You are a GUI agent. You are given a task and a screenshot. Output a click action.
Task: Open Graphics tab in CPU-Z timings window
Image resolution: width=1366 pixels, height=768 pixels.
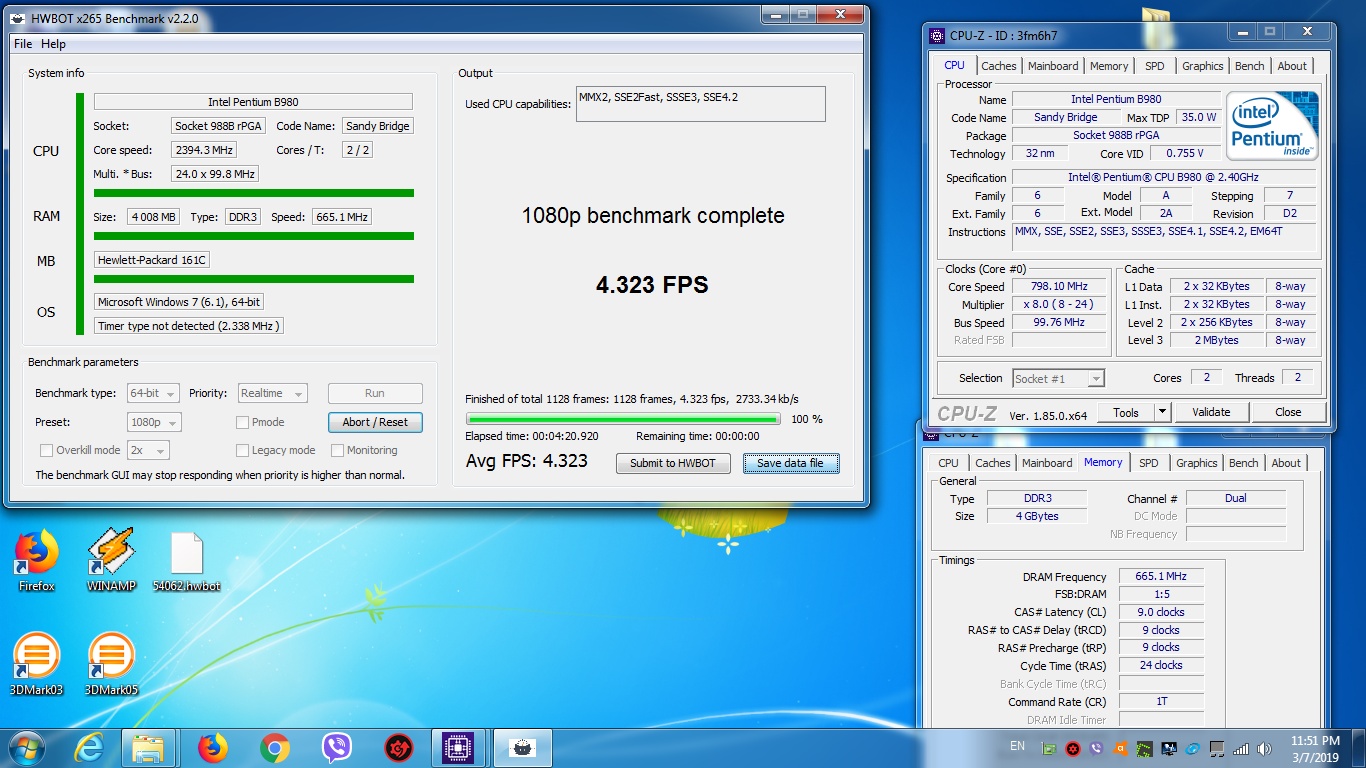1197,463
